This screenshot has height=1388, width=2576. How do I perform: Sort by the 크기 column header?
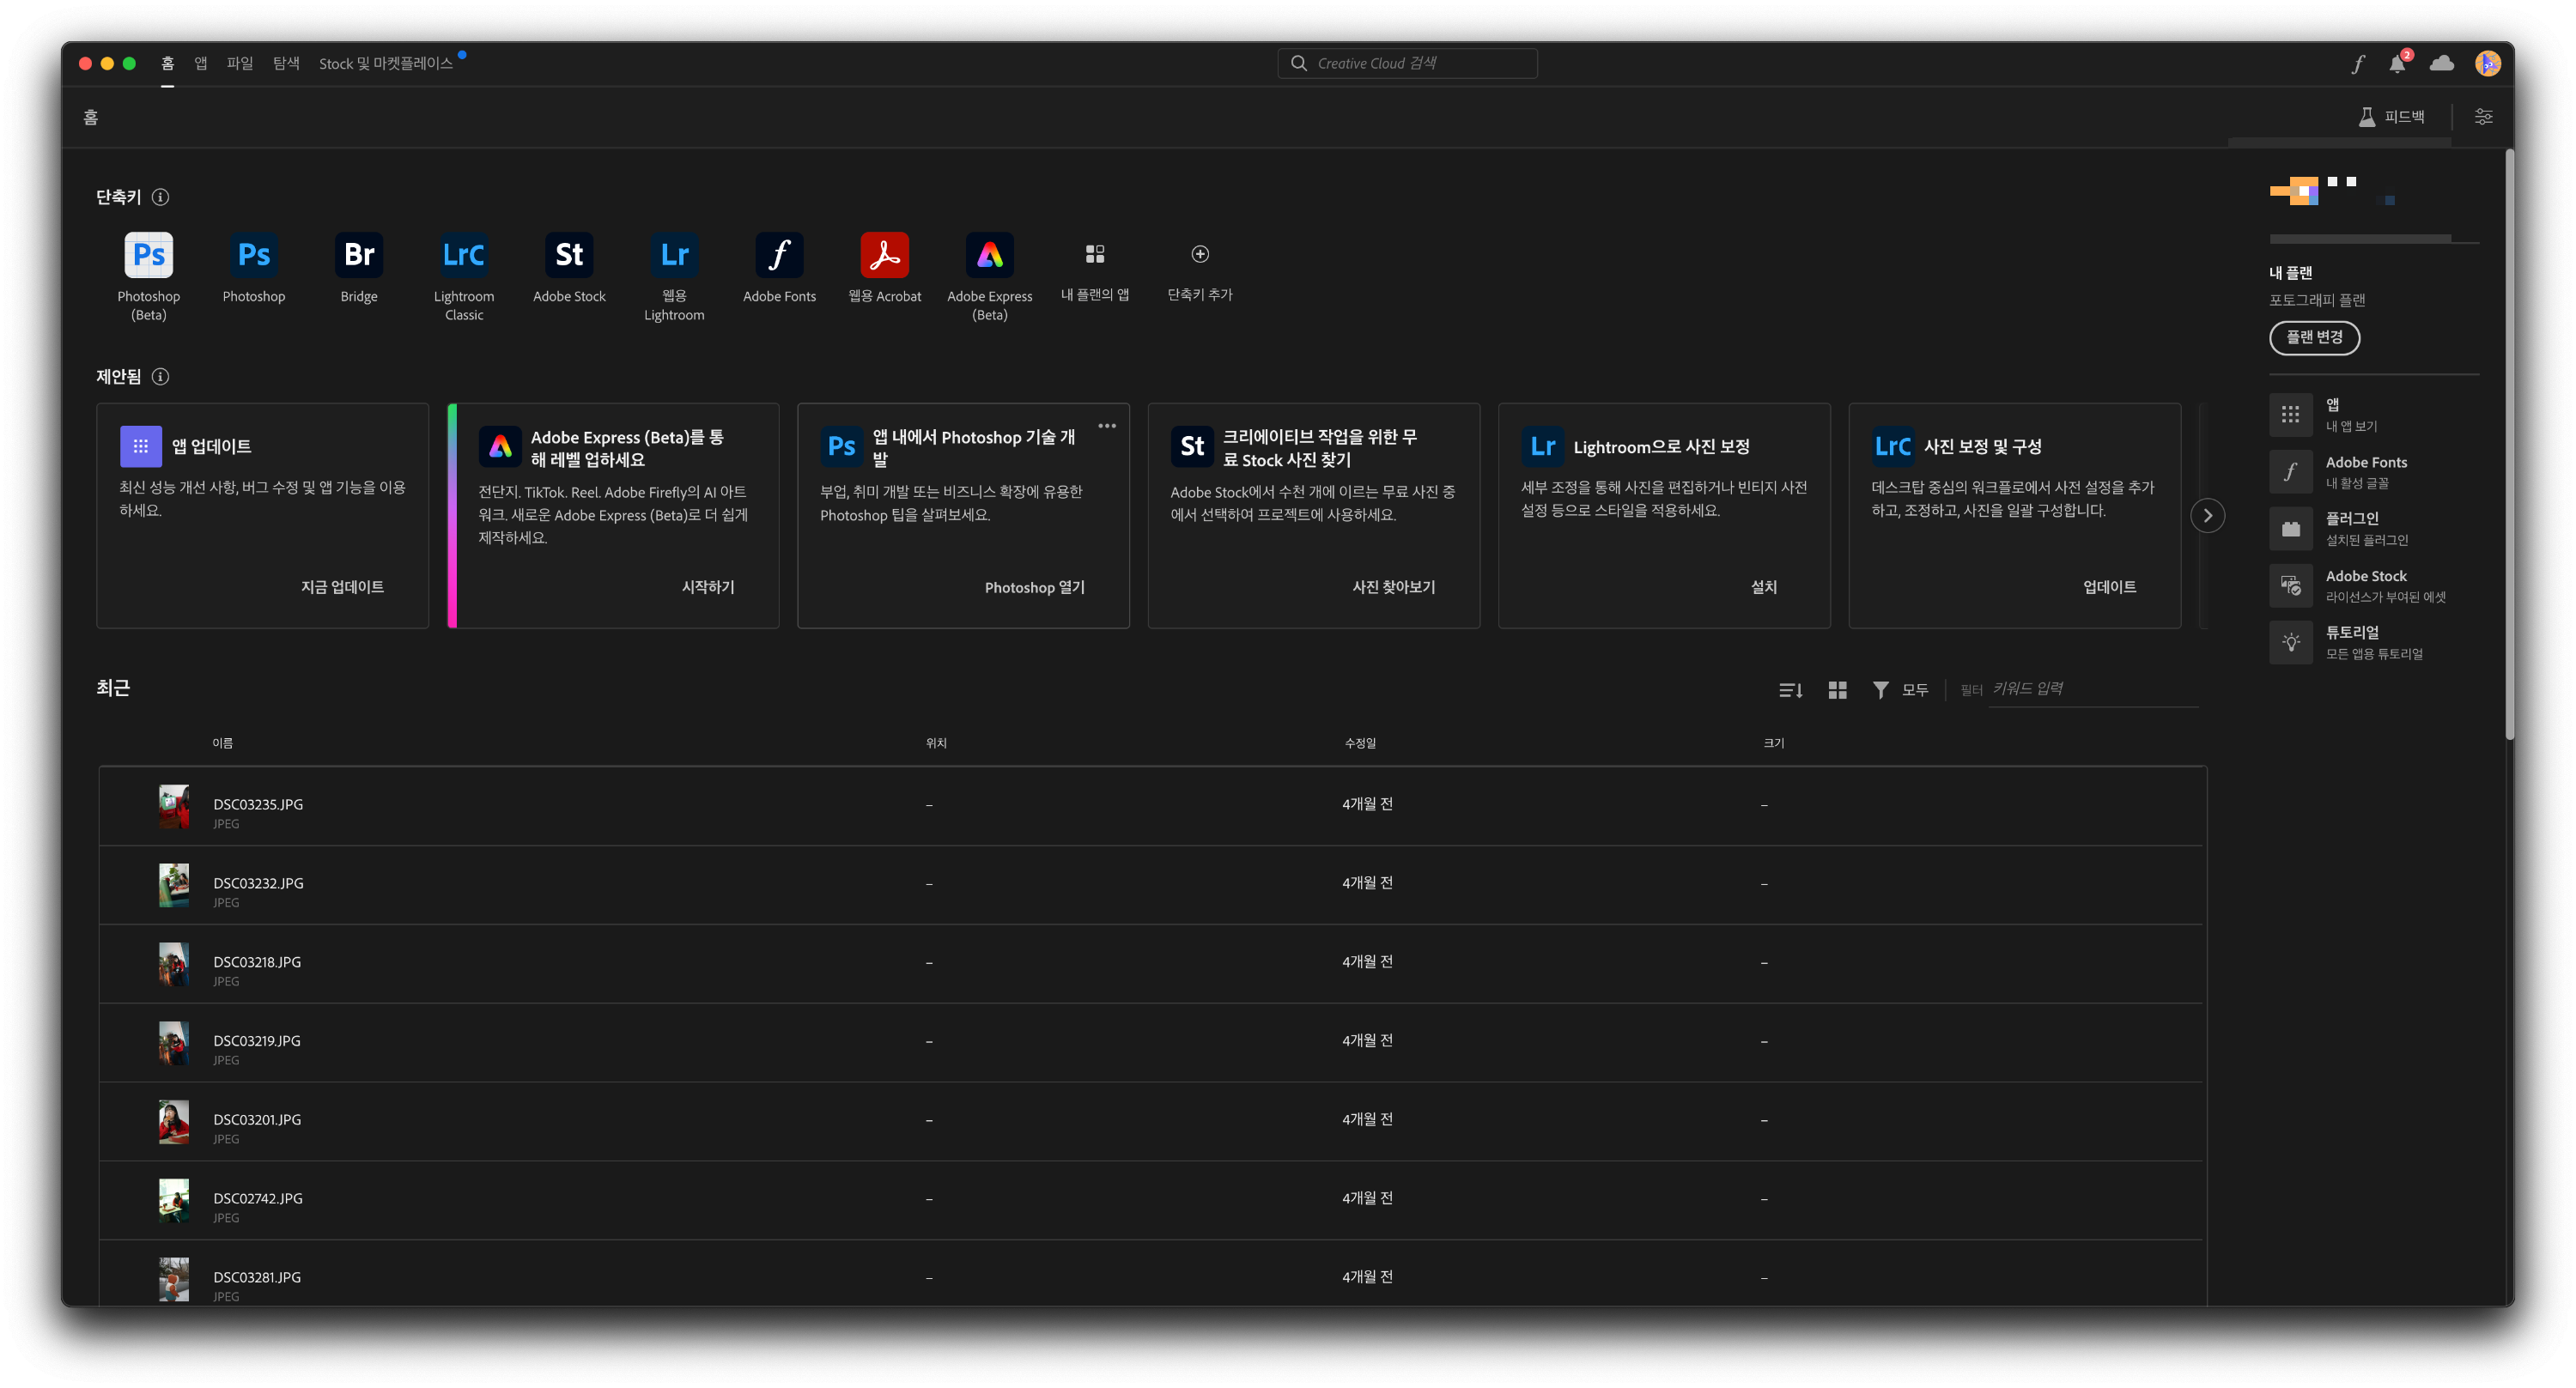pyautogui.click(x=1774, y=743)
